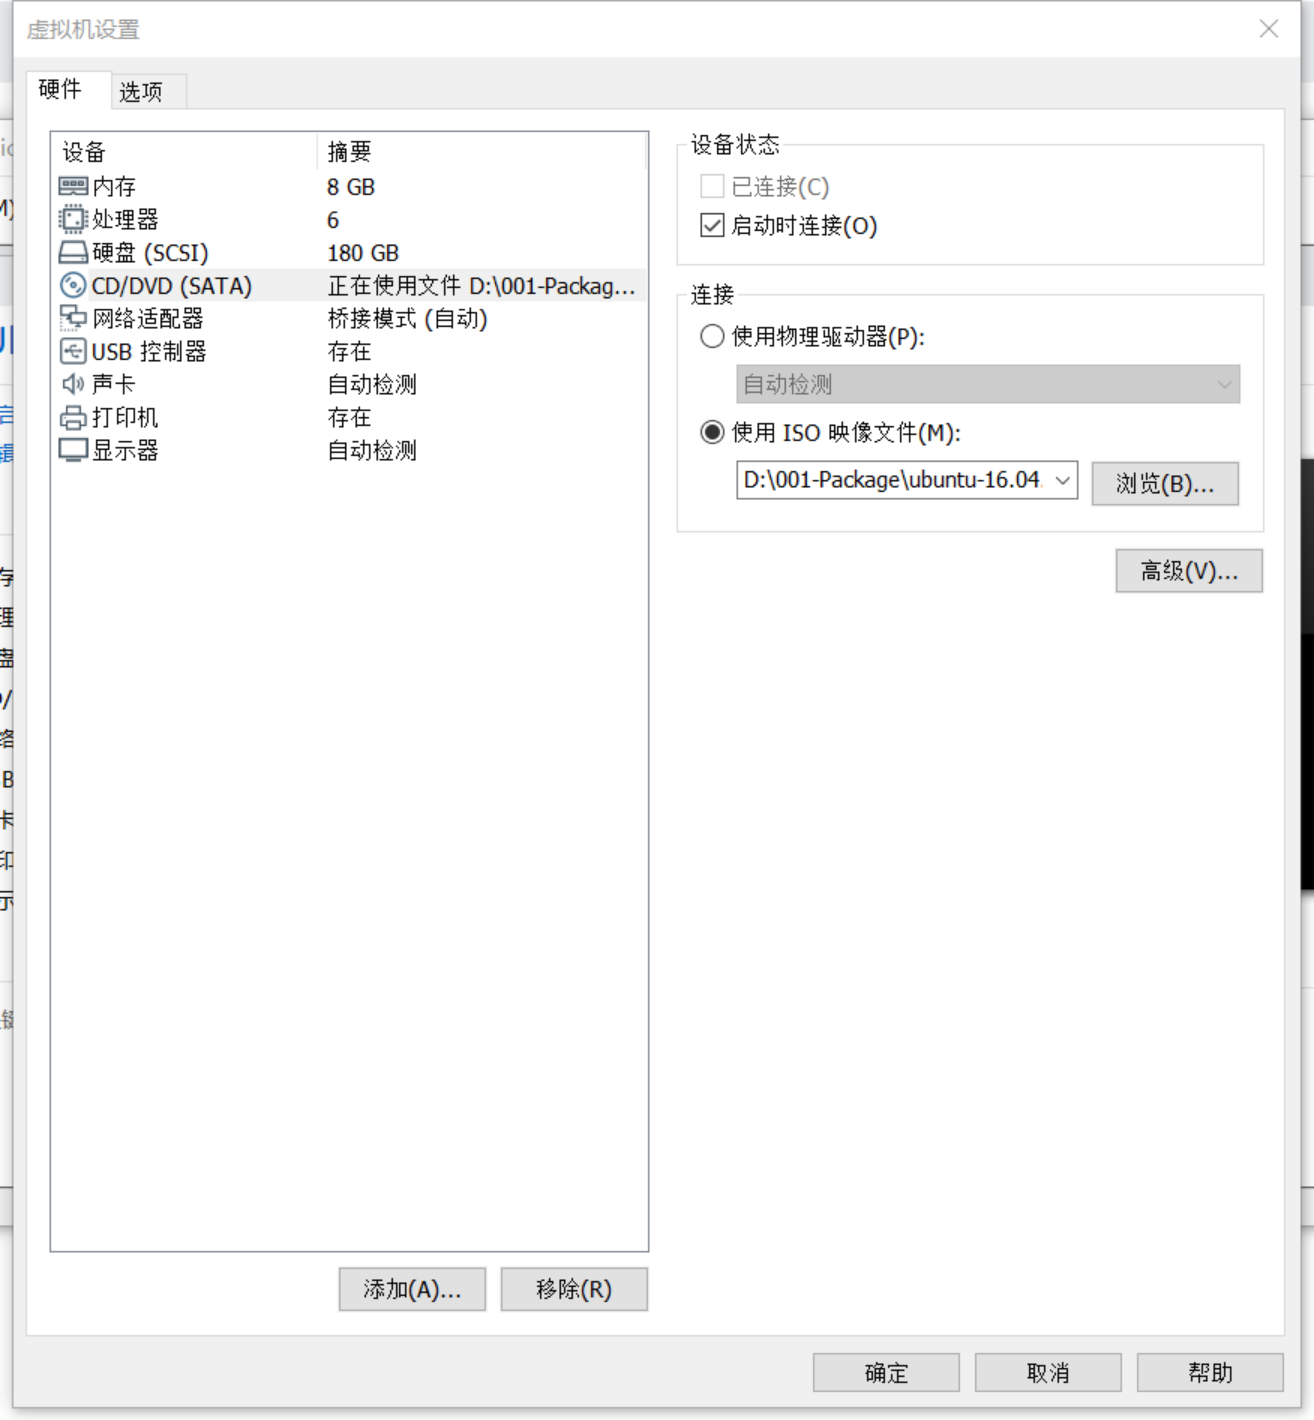Select the processor (处理器) chip icon

coord(73,219)
